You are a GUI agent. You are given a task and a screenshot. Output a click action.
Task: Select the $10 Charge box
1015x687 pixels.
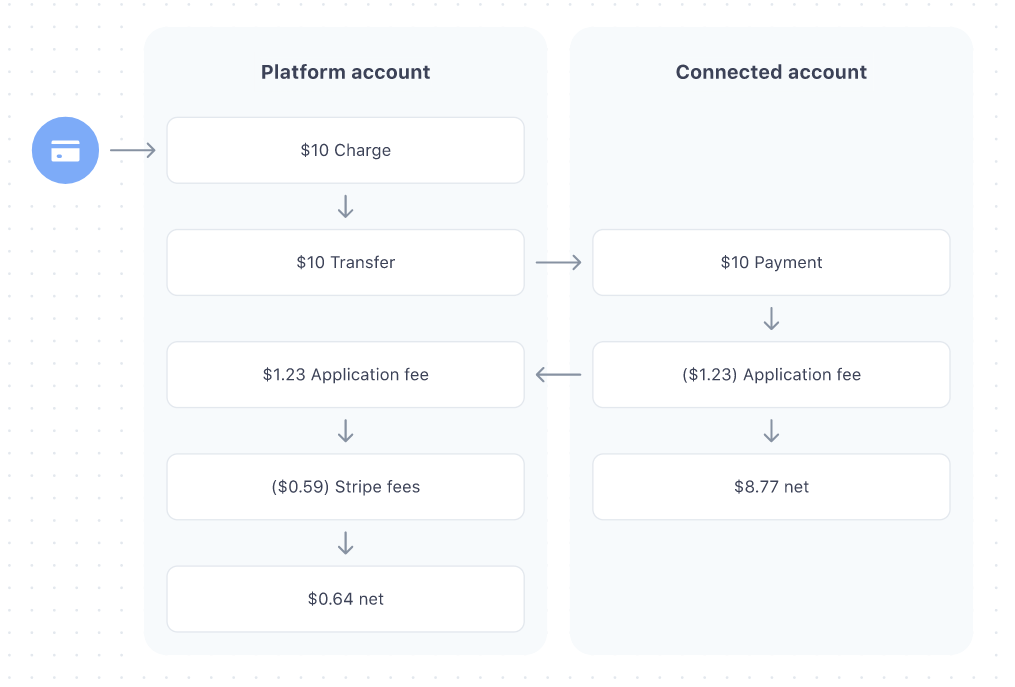point(346,150)
